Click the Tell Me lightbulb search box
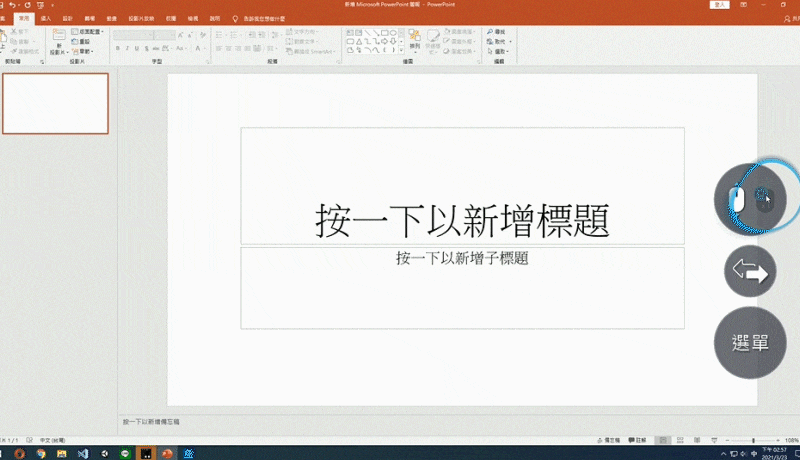The width and height of the screenshot is (800, 460). click(259, 19)
